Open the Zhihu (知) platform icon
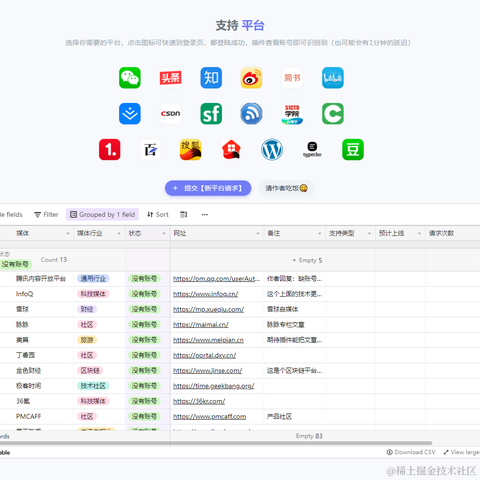The height and width of the screenshot is (480, 480). click(x=211, y=78)
